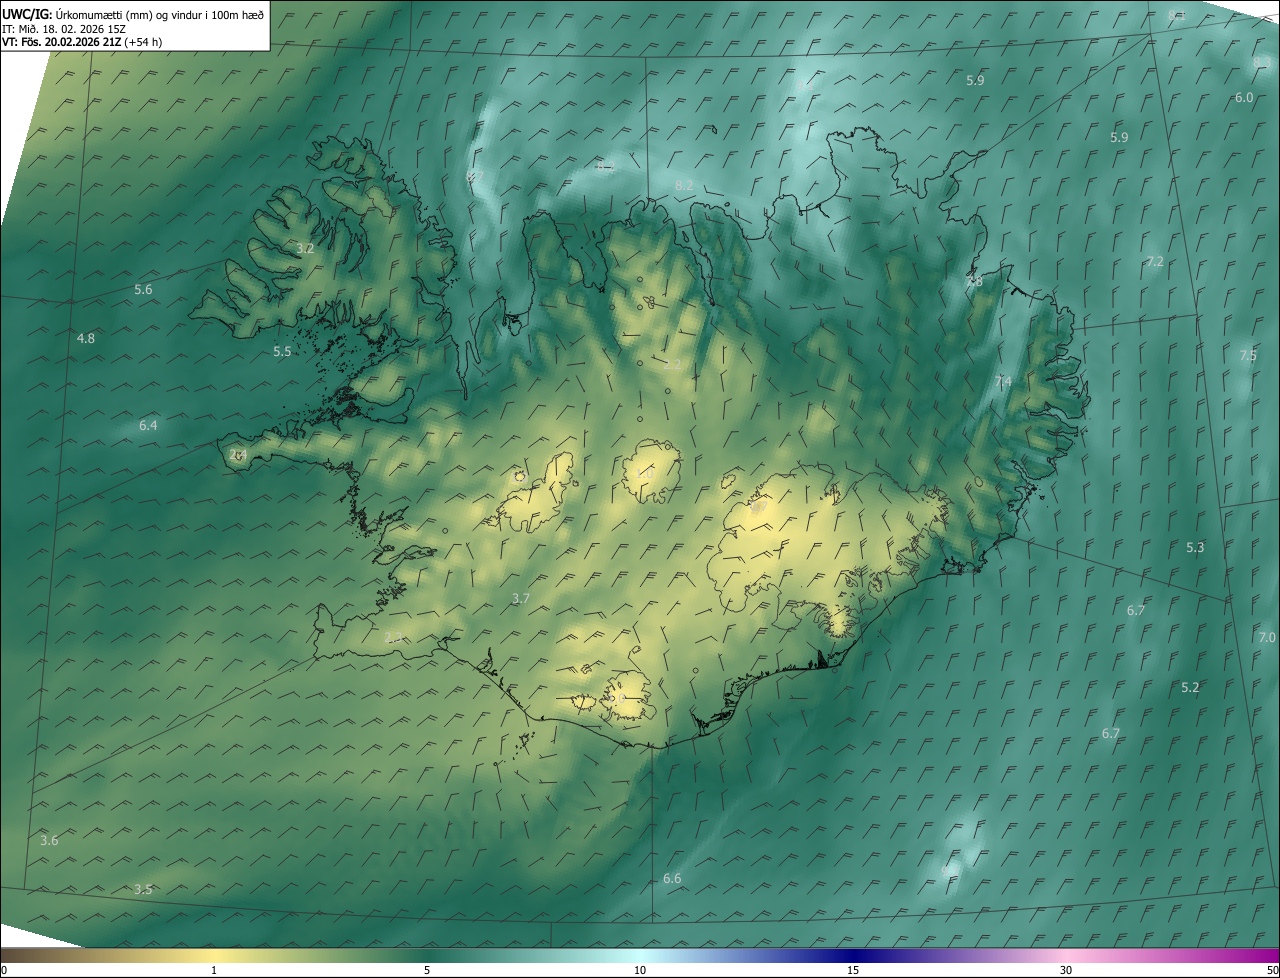Click the 8.2 value label north of Iceland

(685, 185)
